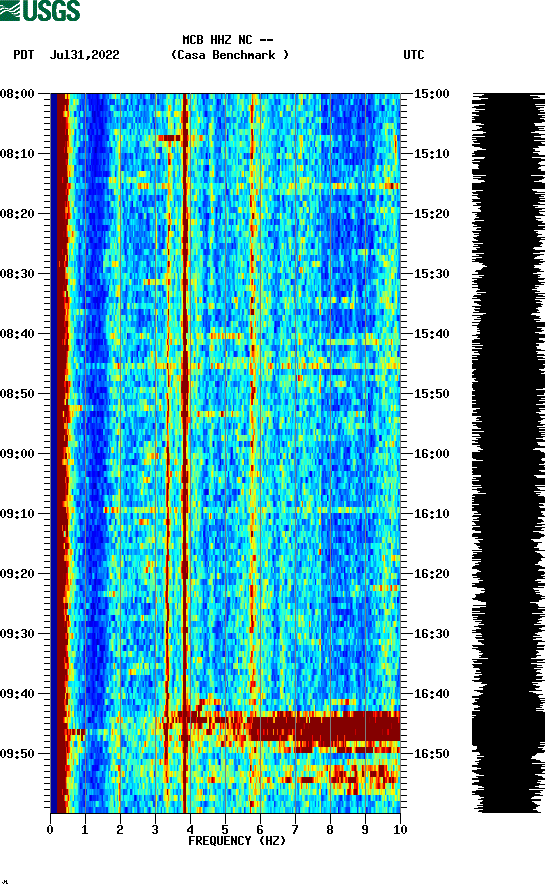
Task: Click the '08:40' PDT time label
Action: [x=18, y=334]
